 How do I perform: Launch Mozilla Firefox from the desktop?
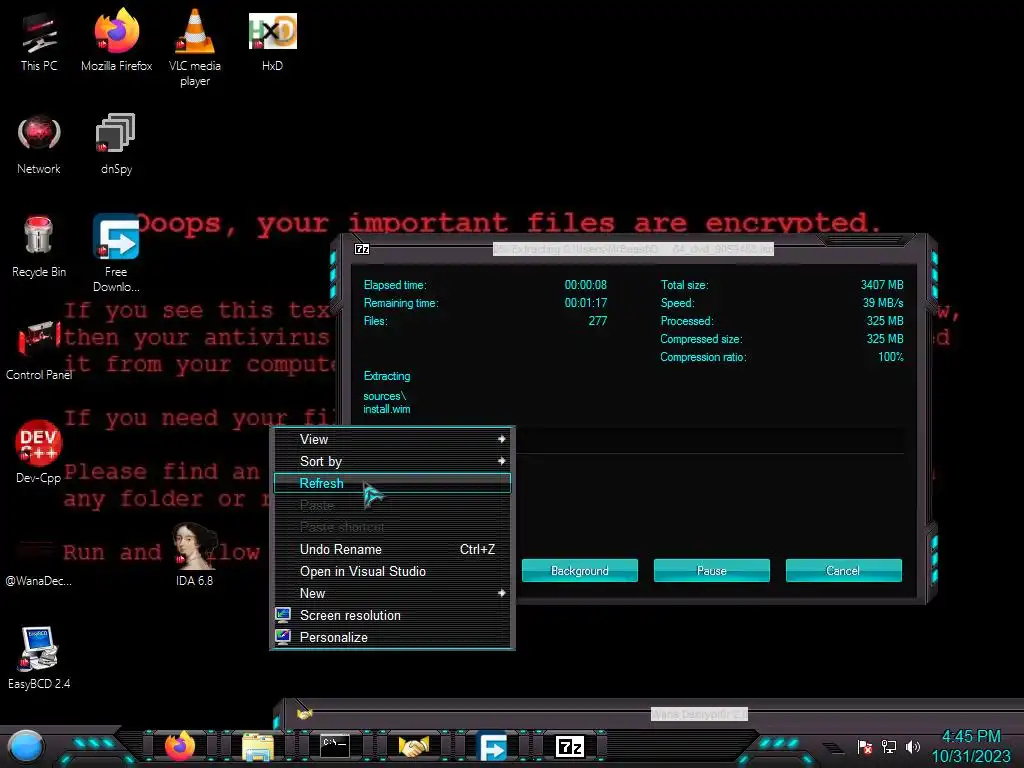(x=116, y=40)
